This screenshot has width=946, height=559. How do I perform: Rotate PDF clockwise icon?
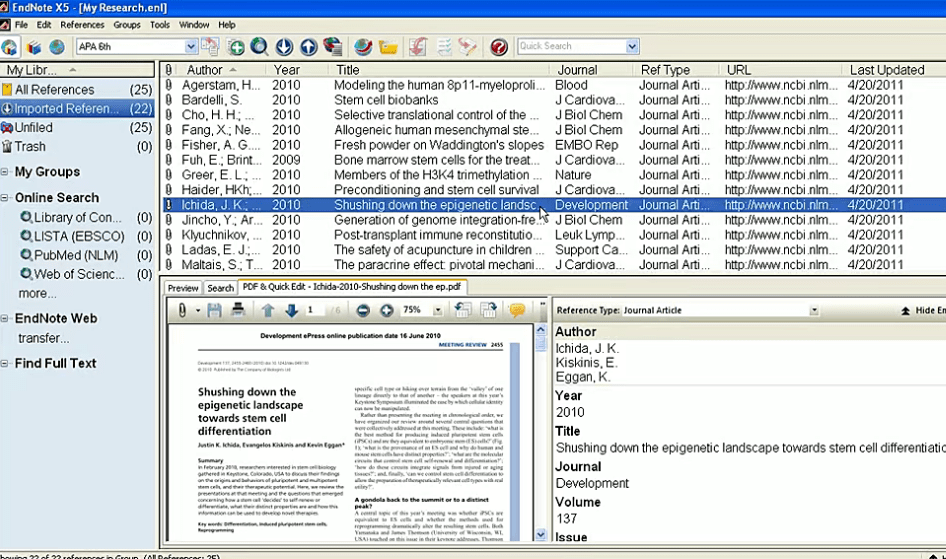coord(488,310)
